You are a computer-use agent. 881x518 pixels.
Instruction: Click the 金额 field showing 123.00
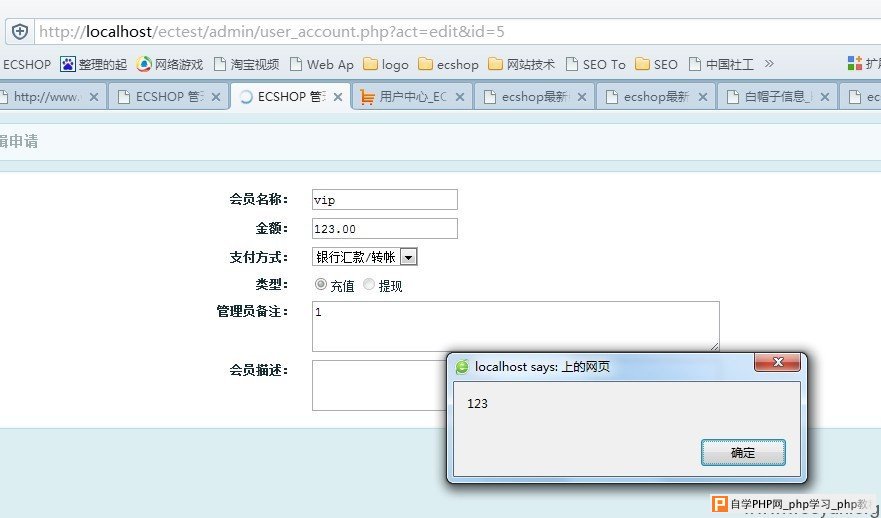pos(385,229)
